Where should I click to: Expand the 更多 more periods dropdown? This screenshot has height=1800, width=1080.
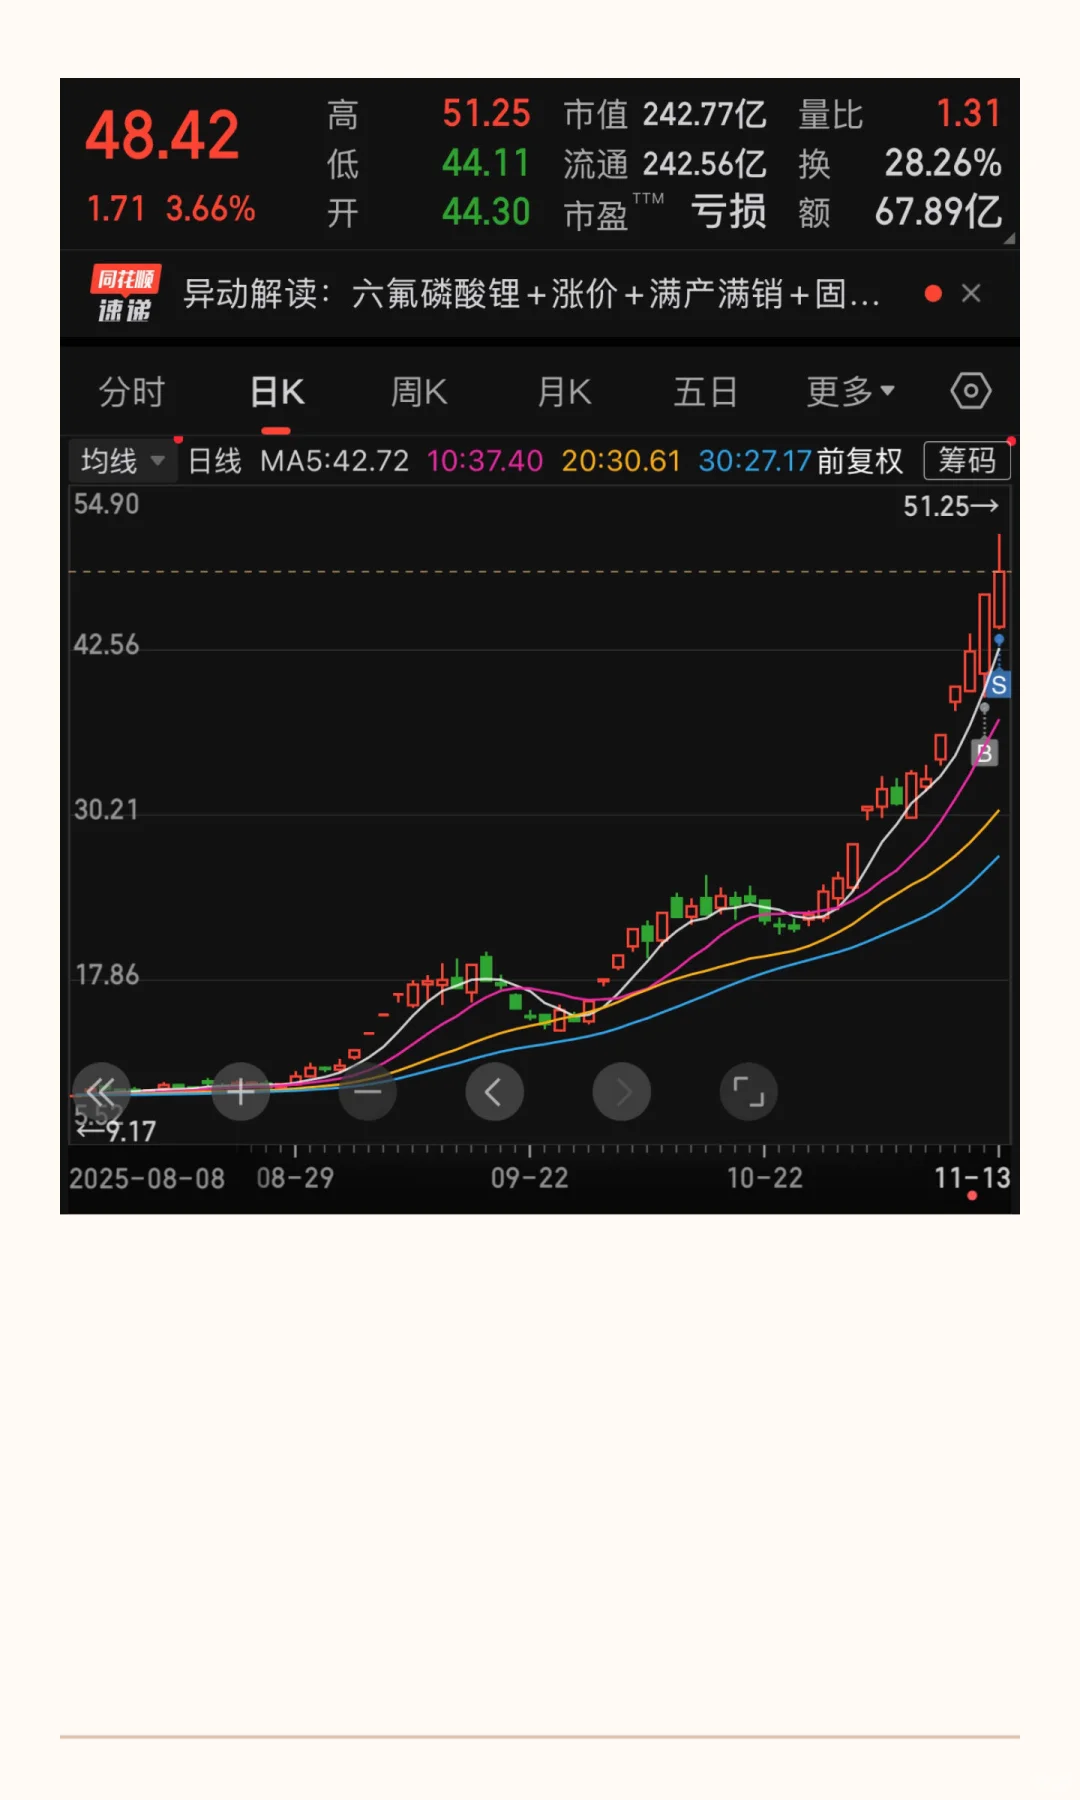(850, 392)
